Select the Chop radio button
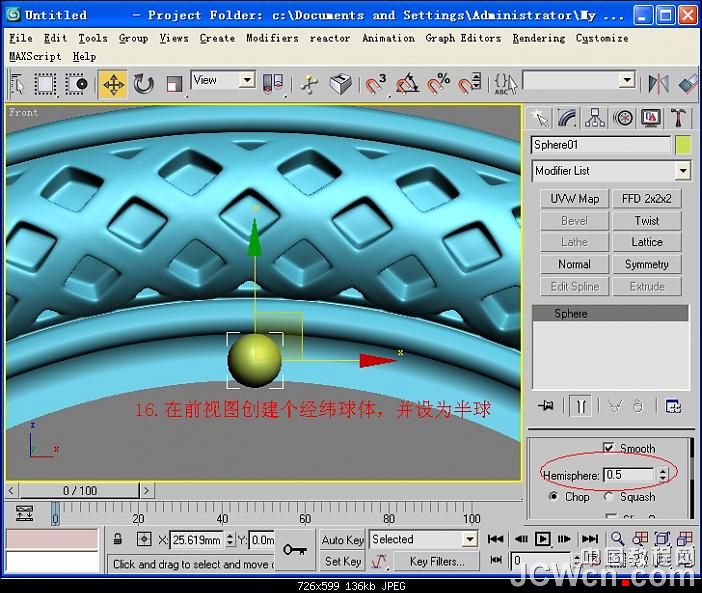The width and height of the screenshot is (702, 593). (x=554, y=496)
